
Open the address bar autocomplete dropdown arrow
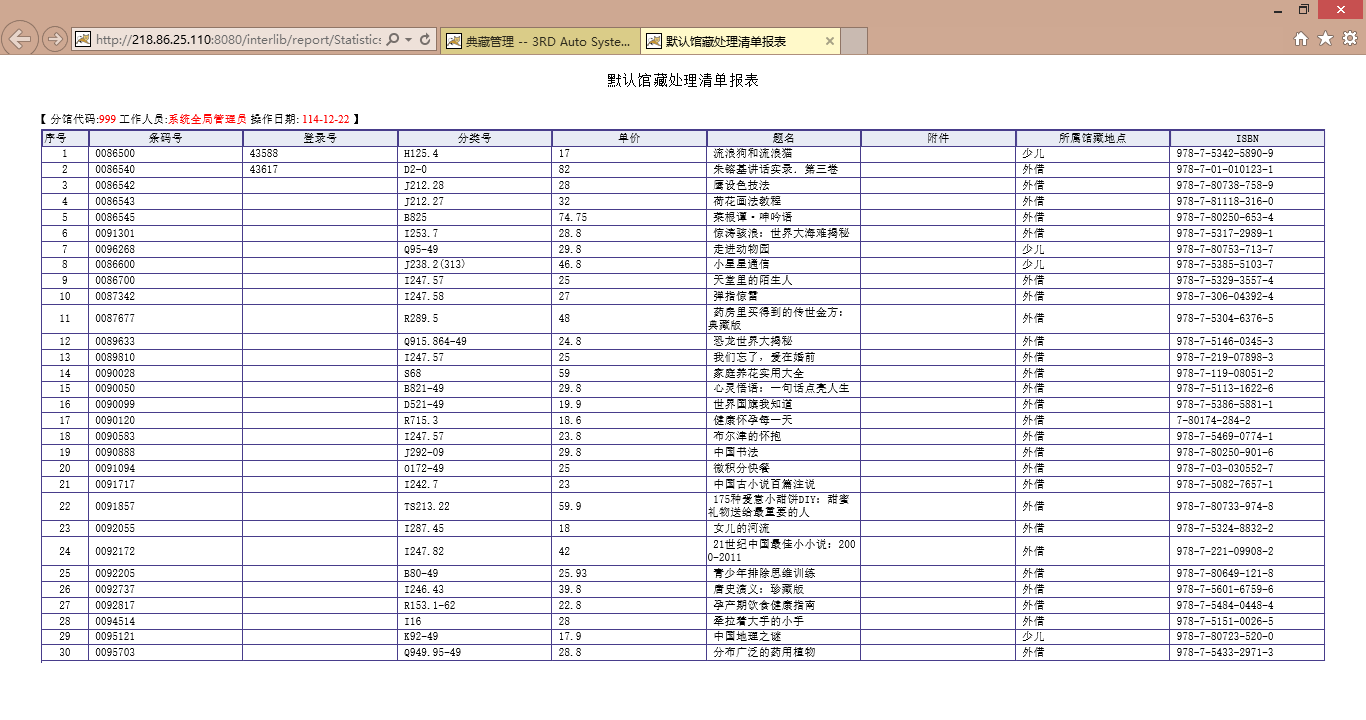point(407,40)
